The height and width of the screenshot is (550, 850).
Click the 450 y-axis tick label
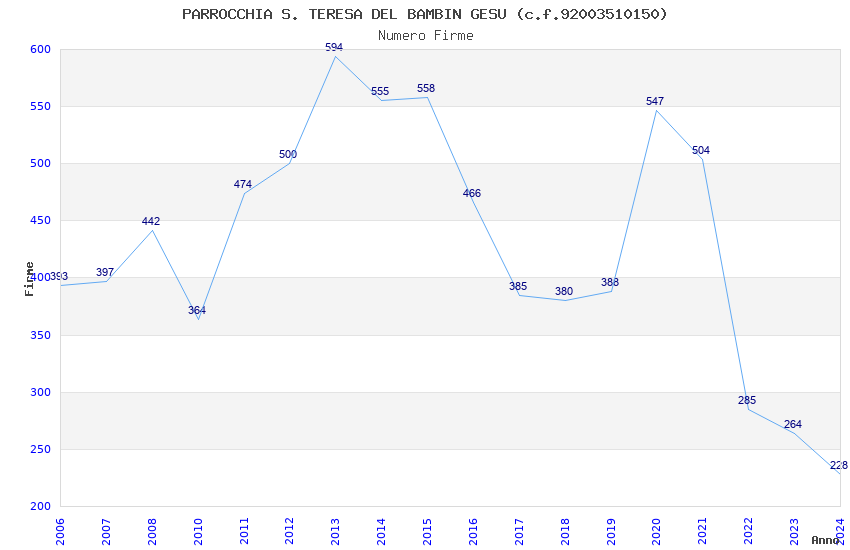[x=40, y=220]
